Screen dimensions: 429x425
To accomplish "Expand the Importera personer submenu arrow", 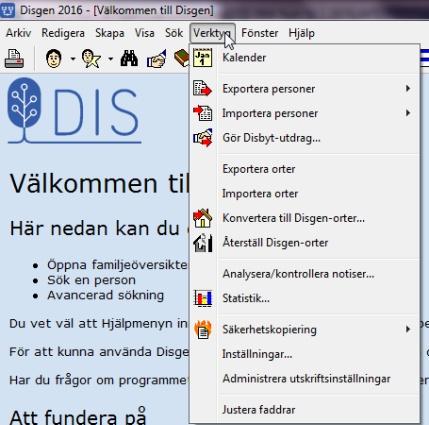I will pyautogui.click(x=408, y=113).
